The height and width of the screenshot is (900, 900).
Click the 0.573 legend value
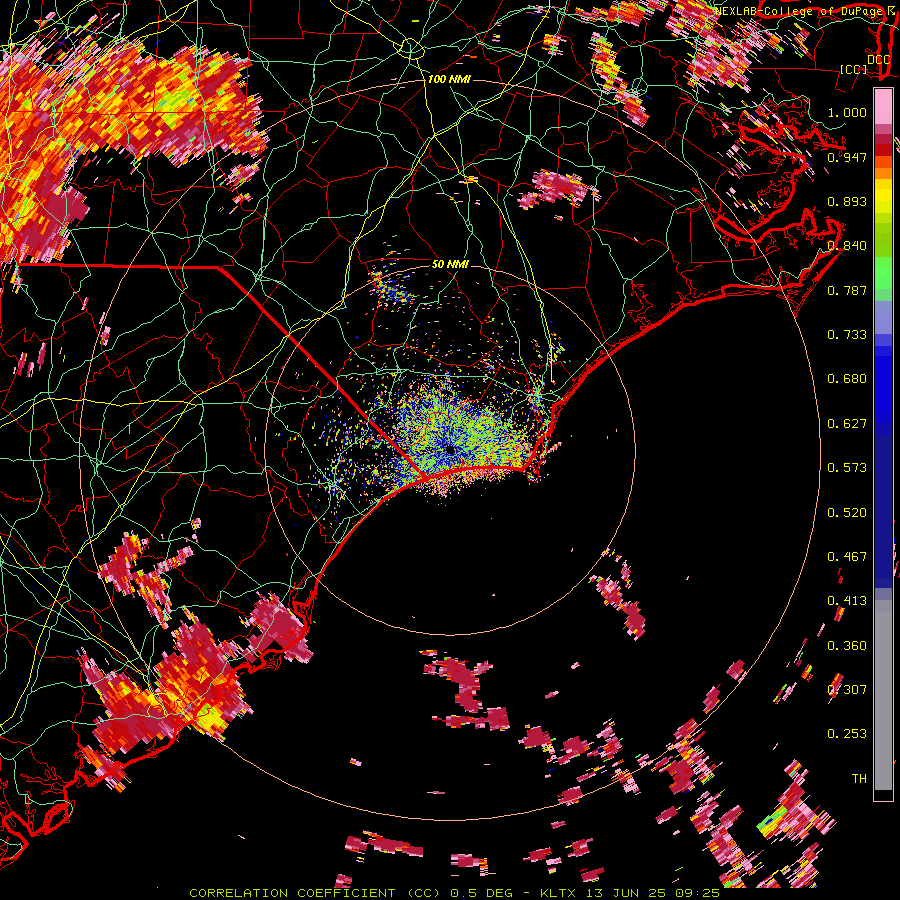pos(847,468)
